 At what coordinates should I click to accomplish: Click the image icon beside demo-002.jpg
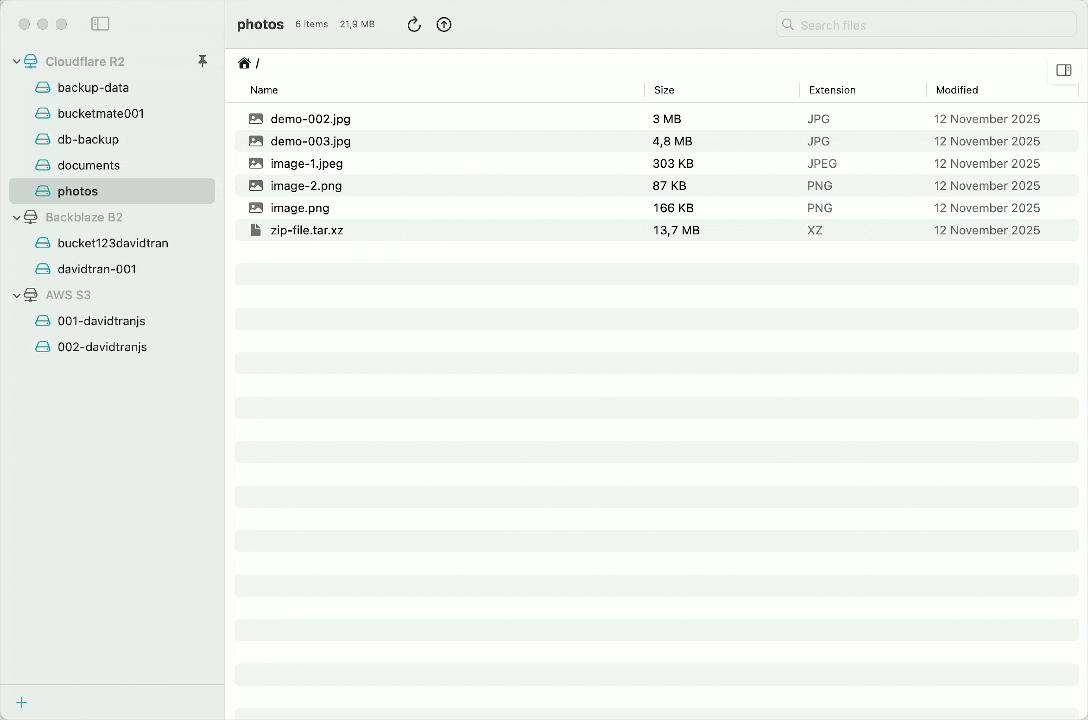258,118
